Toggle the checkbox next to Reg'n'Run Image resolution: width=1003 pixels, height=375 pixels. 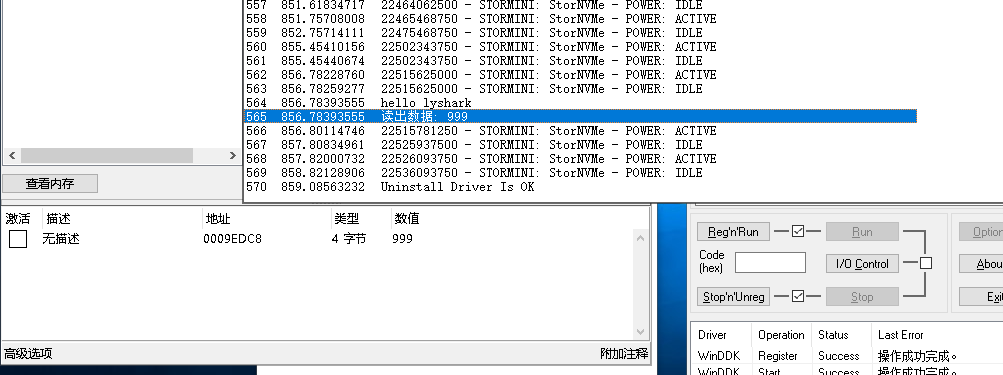pos(798,231)
